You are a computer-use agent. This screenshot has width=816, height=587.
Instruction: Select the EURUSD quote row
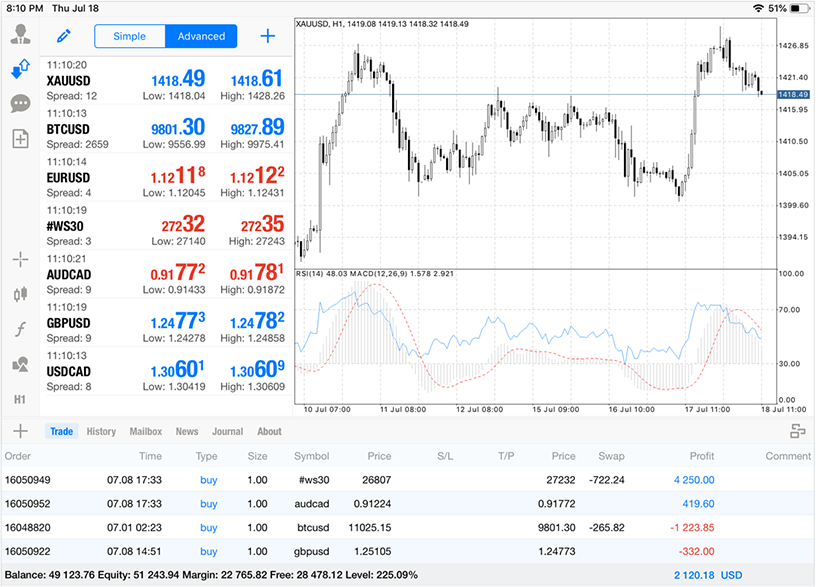[166, 177]
